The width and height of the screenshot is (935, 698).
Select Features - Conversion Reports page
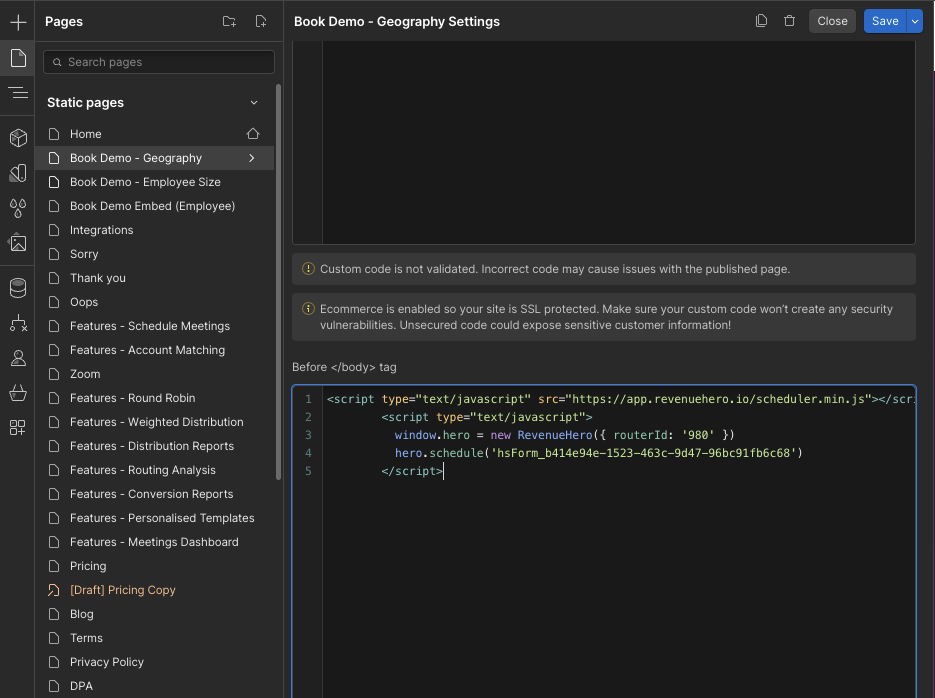(x=154, y=494)
